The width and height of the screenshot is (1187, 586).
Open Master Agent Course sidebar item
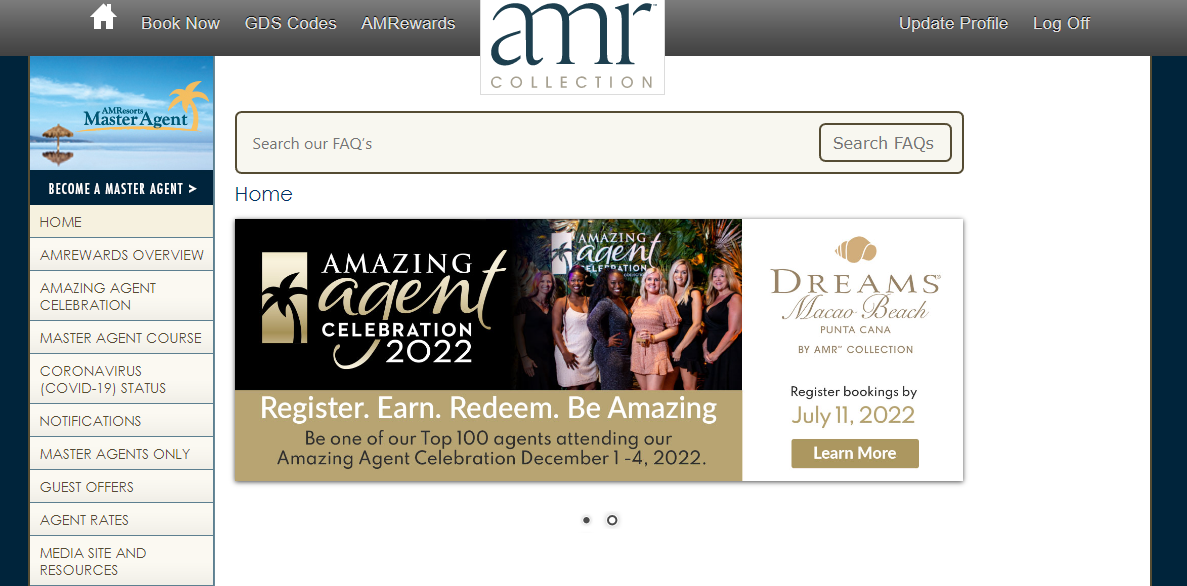click(x=122, y=338)
